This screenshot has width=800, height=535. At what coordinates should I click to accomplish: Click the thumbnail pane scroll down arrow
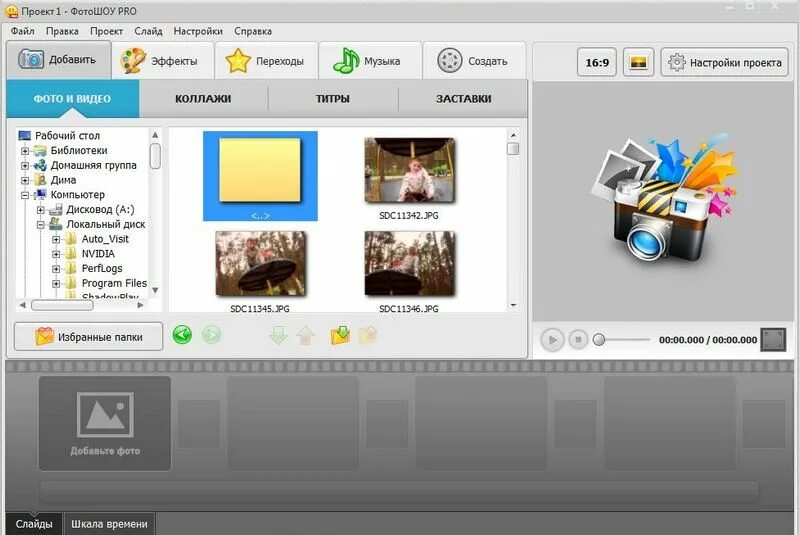coord(513,305)
